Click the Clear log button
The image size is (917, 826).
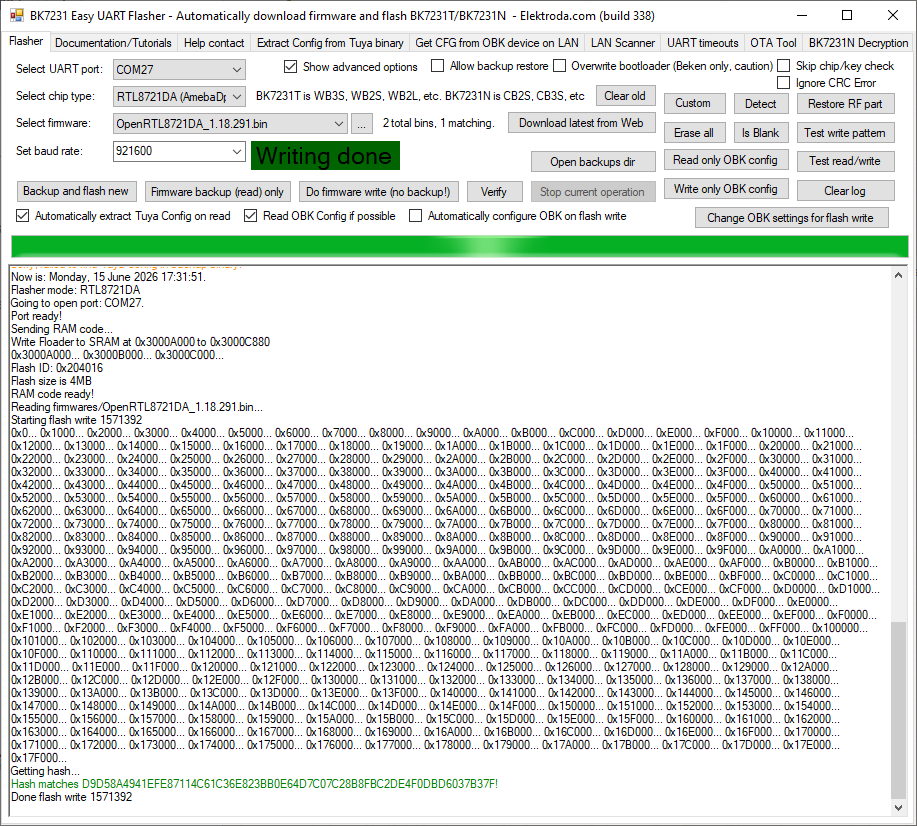(x=845, y=191)
